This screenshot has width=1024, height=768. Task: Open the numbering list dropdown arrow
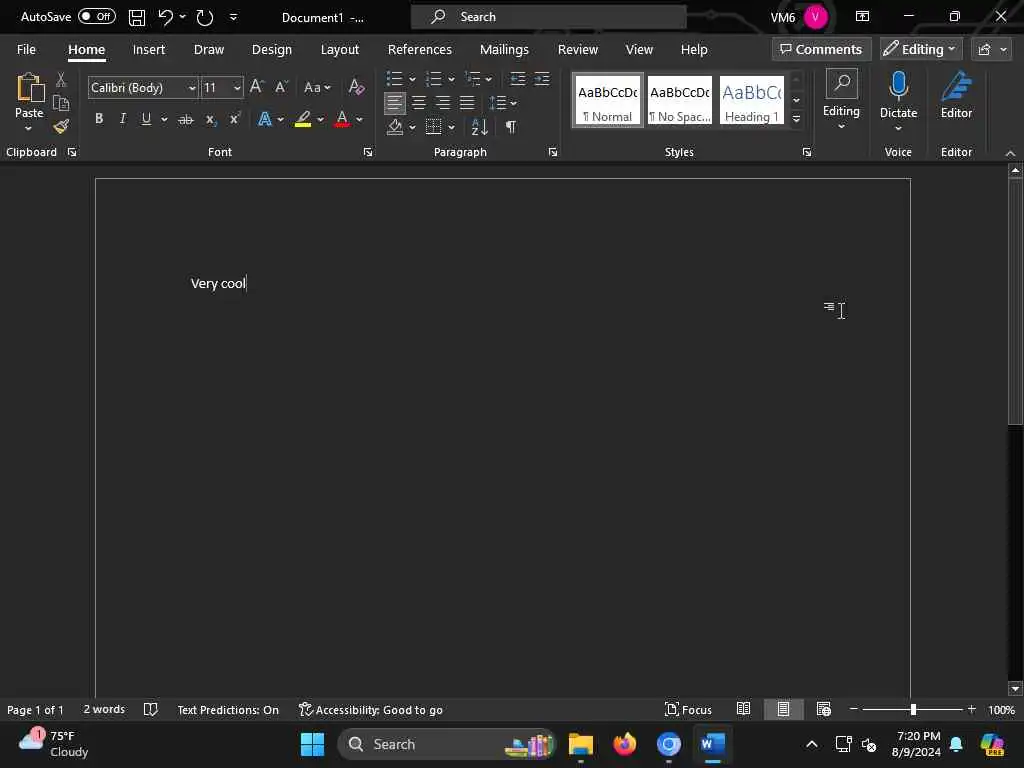(x=451, y=79)
